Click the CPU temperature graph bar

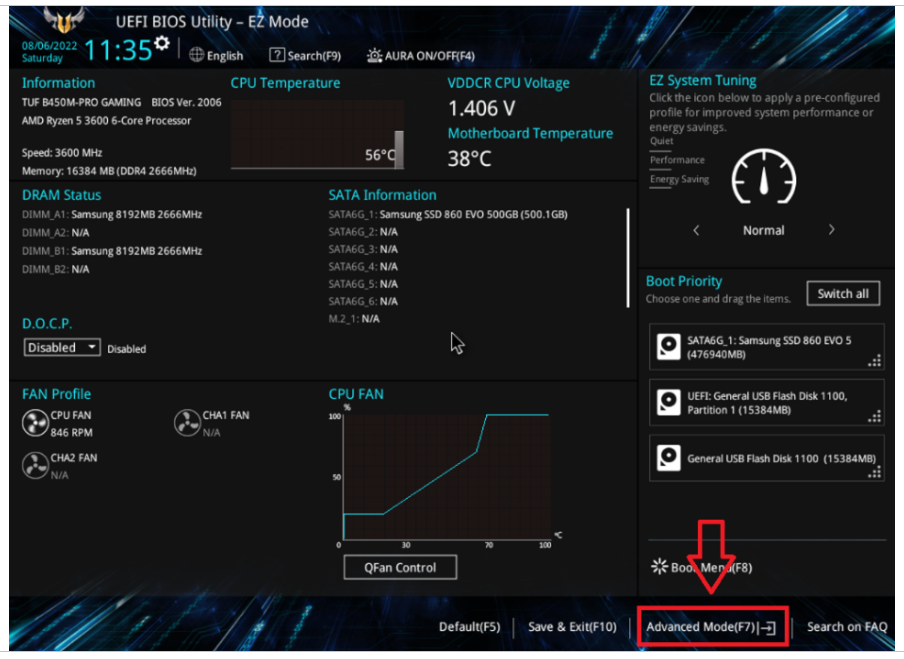(x=399, y=149)
